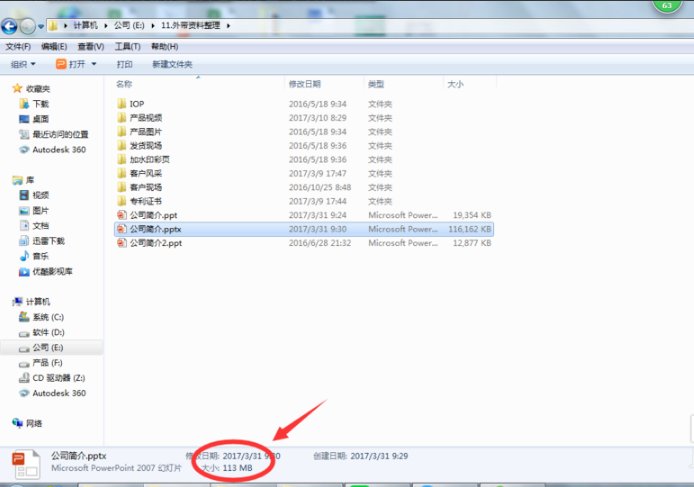The width and height of the screenshot is (694, 487).
Task: Open the 音乐 library
Action: pos(40,256)
